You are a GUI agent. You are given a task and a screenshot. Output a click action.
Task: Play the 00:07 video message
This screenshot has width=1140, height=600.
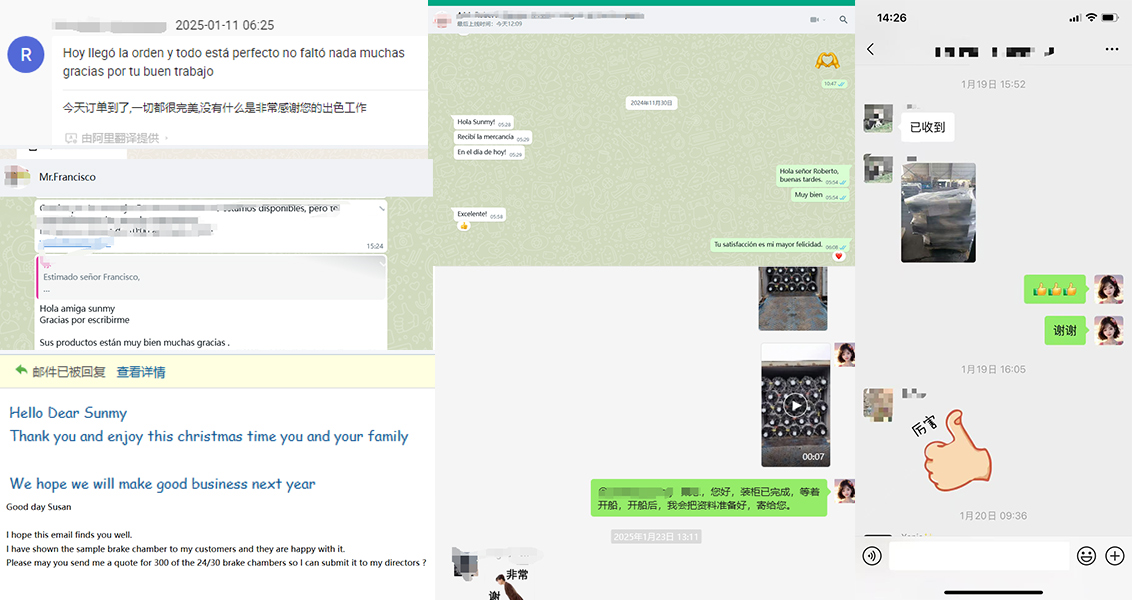tap(795, 405)
